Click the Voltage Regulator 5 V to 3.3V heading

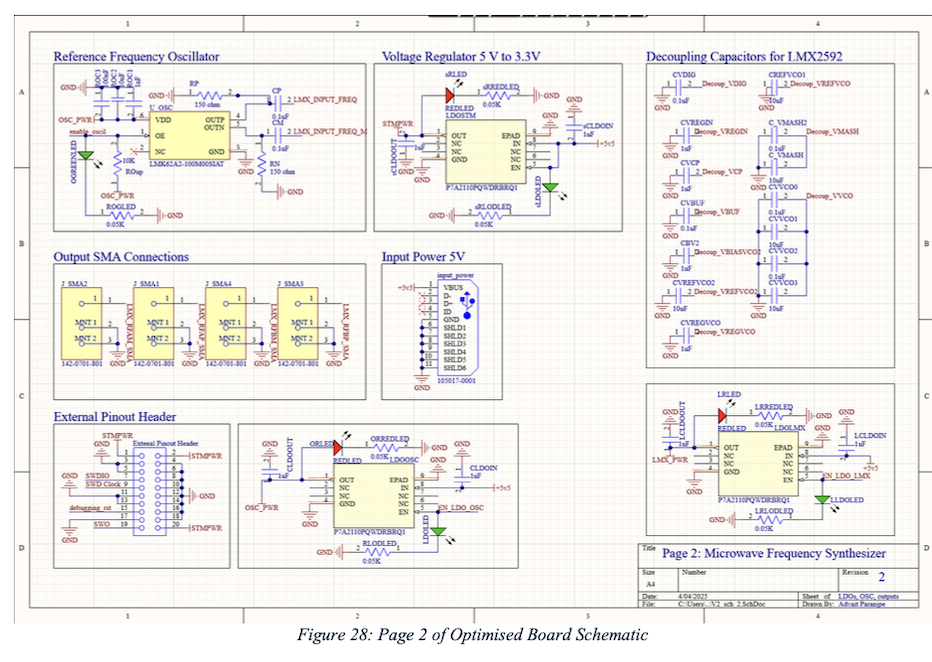click(x=462, y=56)
